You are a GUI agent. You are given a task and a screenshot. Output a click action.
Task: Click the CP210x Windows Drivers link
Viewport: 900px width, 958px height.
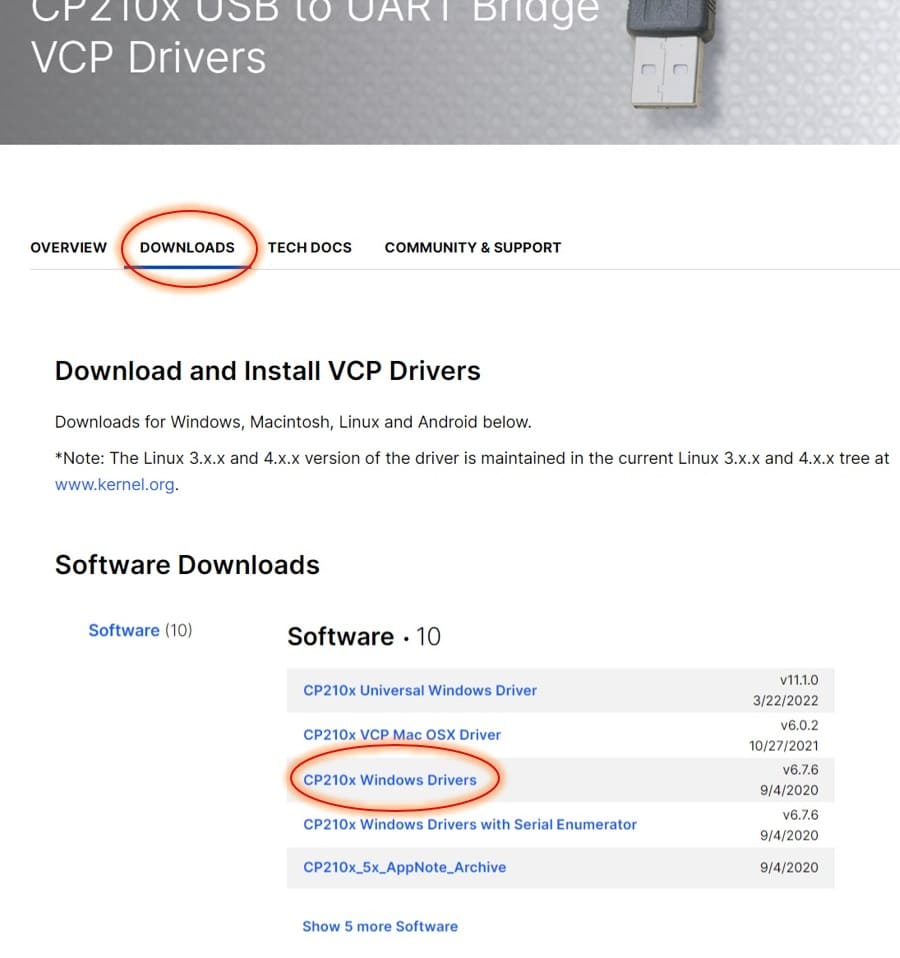point(390,780)
